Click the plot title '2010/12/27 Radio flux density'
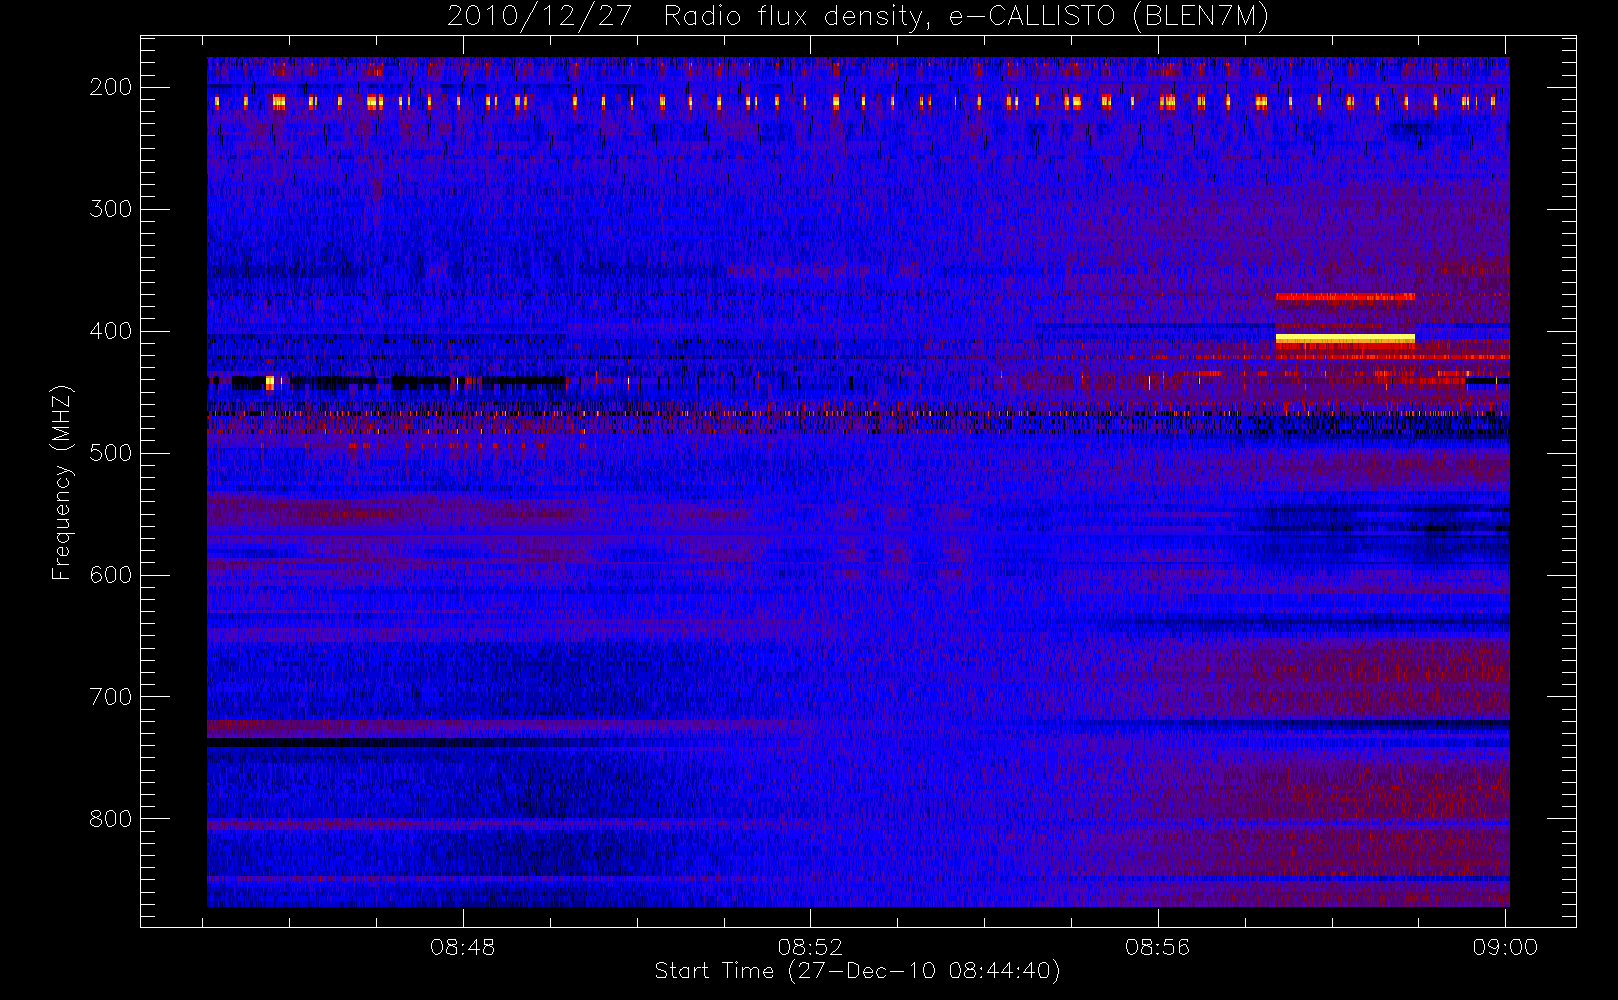The image size is (1618, 1000). pyautogui.click(x=683, y=17)
